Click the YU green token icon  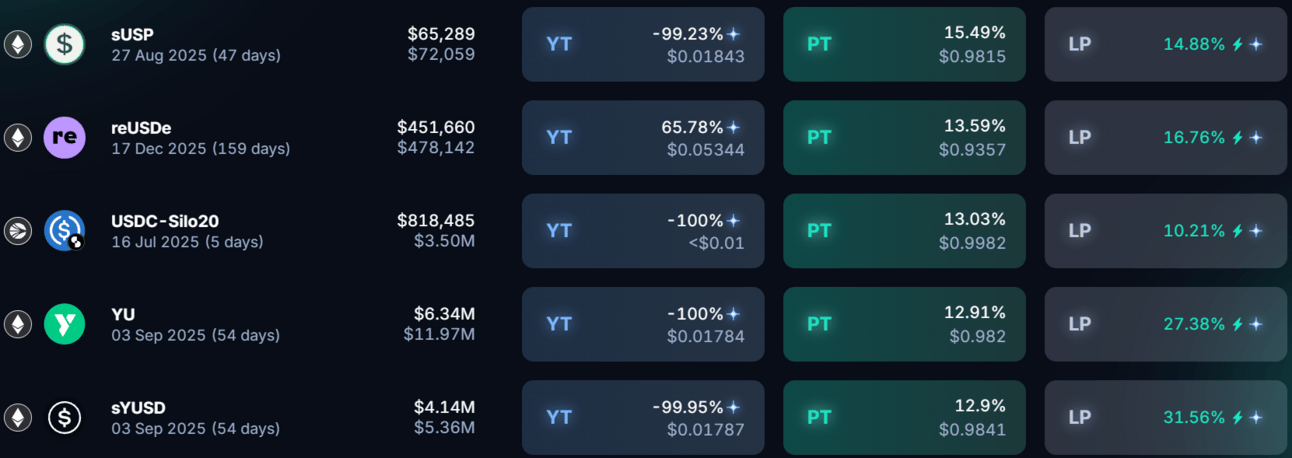click(x=65, y=324)
